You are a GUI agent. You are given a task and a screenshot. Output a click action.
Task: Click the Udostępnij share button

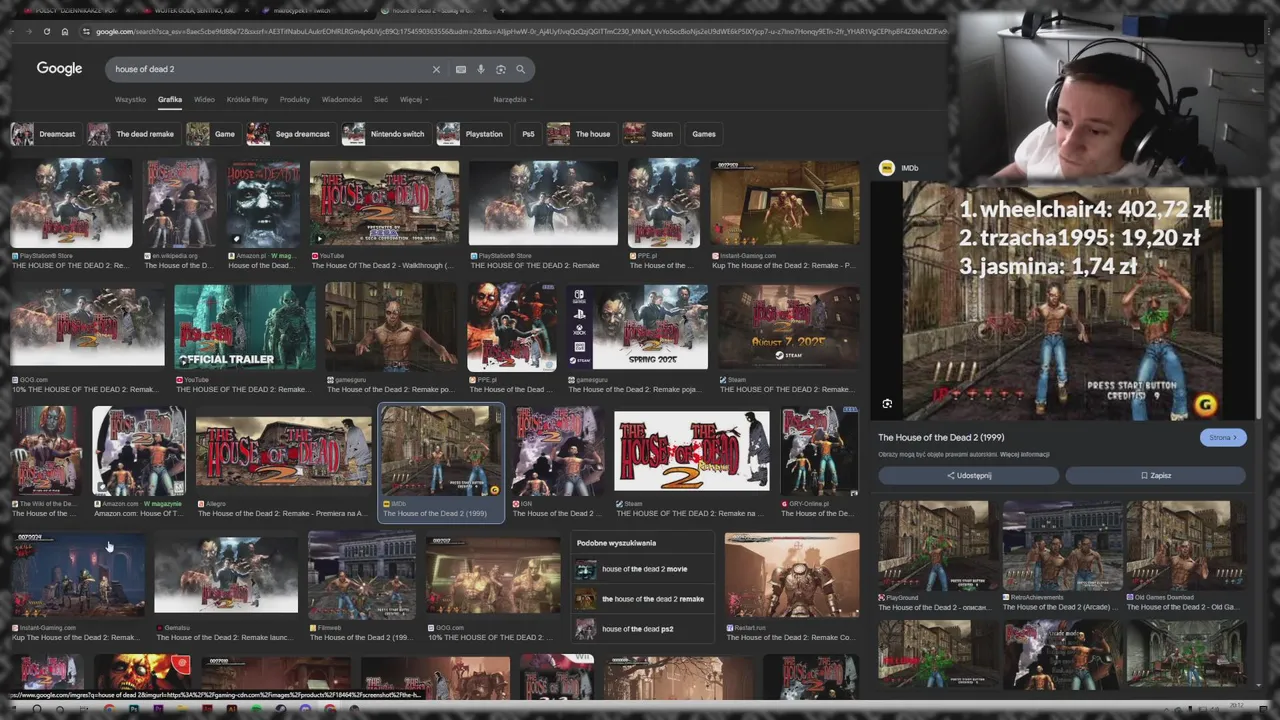pos(968,476)
